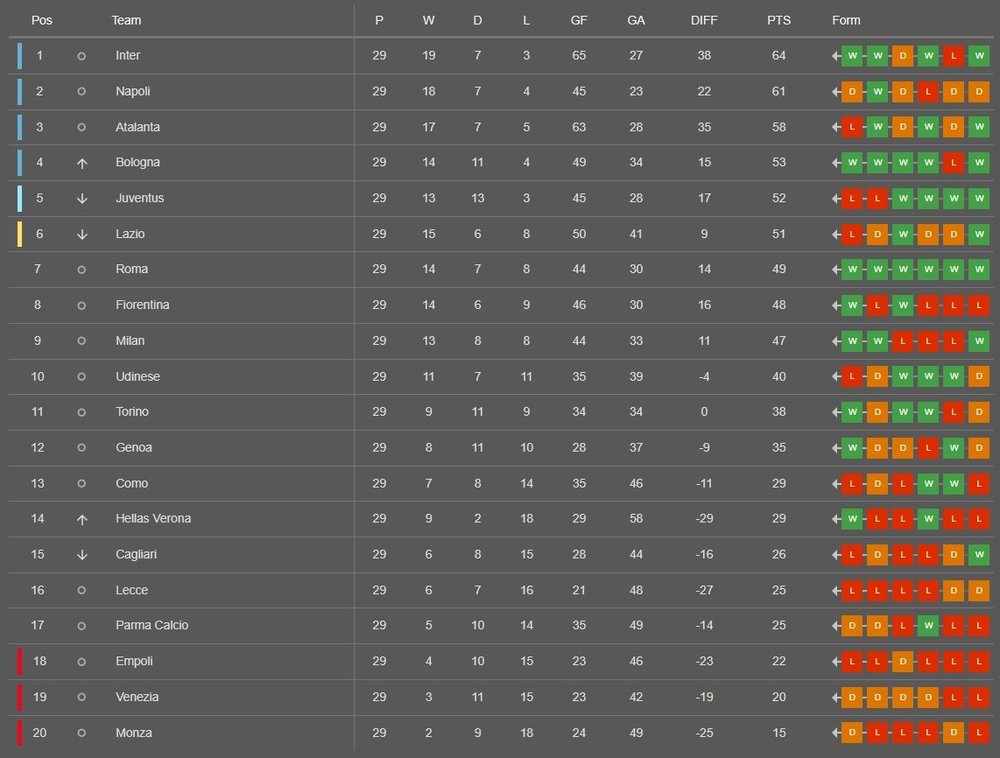The width and height of the screenshot is (1000, 758).
Task: Sort table by PTS column header
Action: (x=779, y=20)
